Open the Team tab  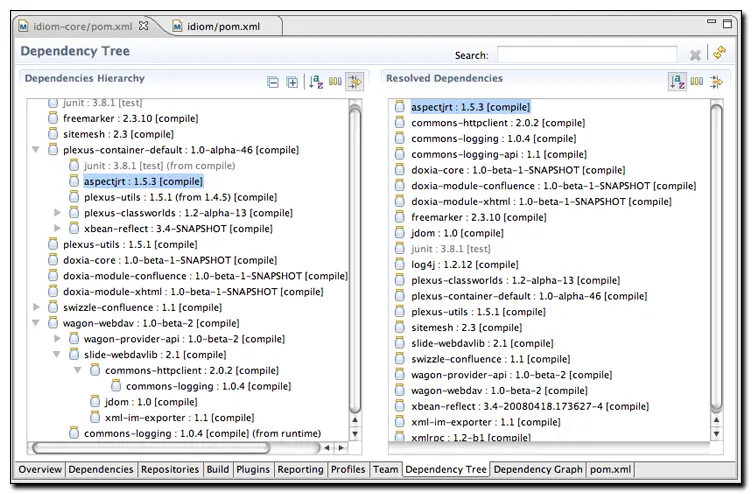[x=386, y=470]
